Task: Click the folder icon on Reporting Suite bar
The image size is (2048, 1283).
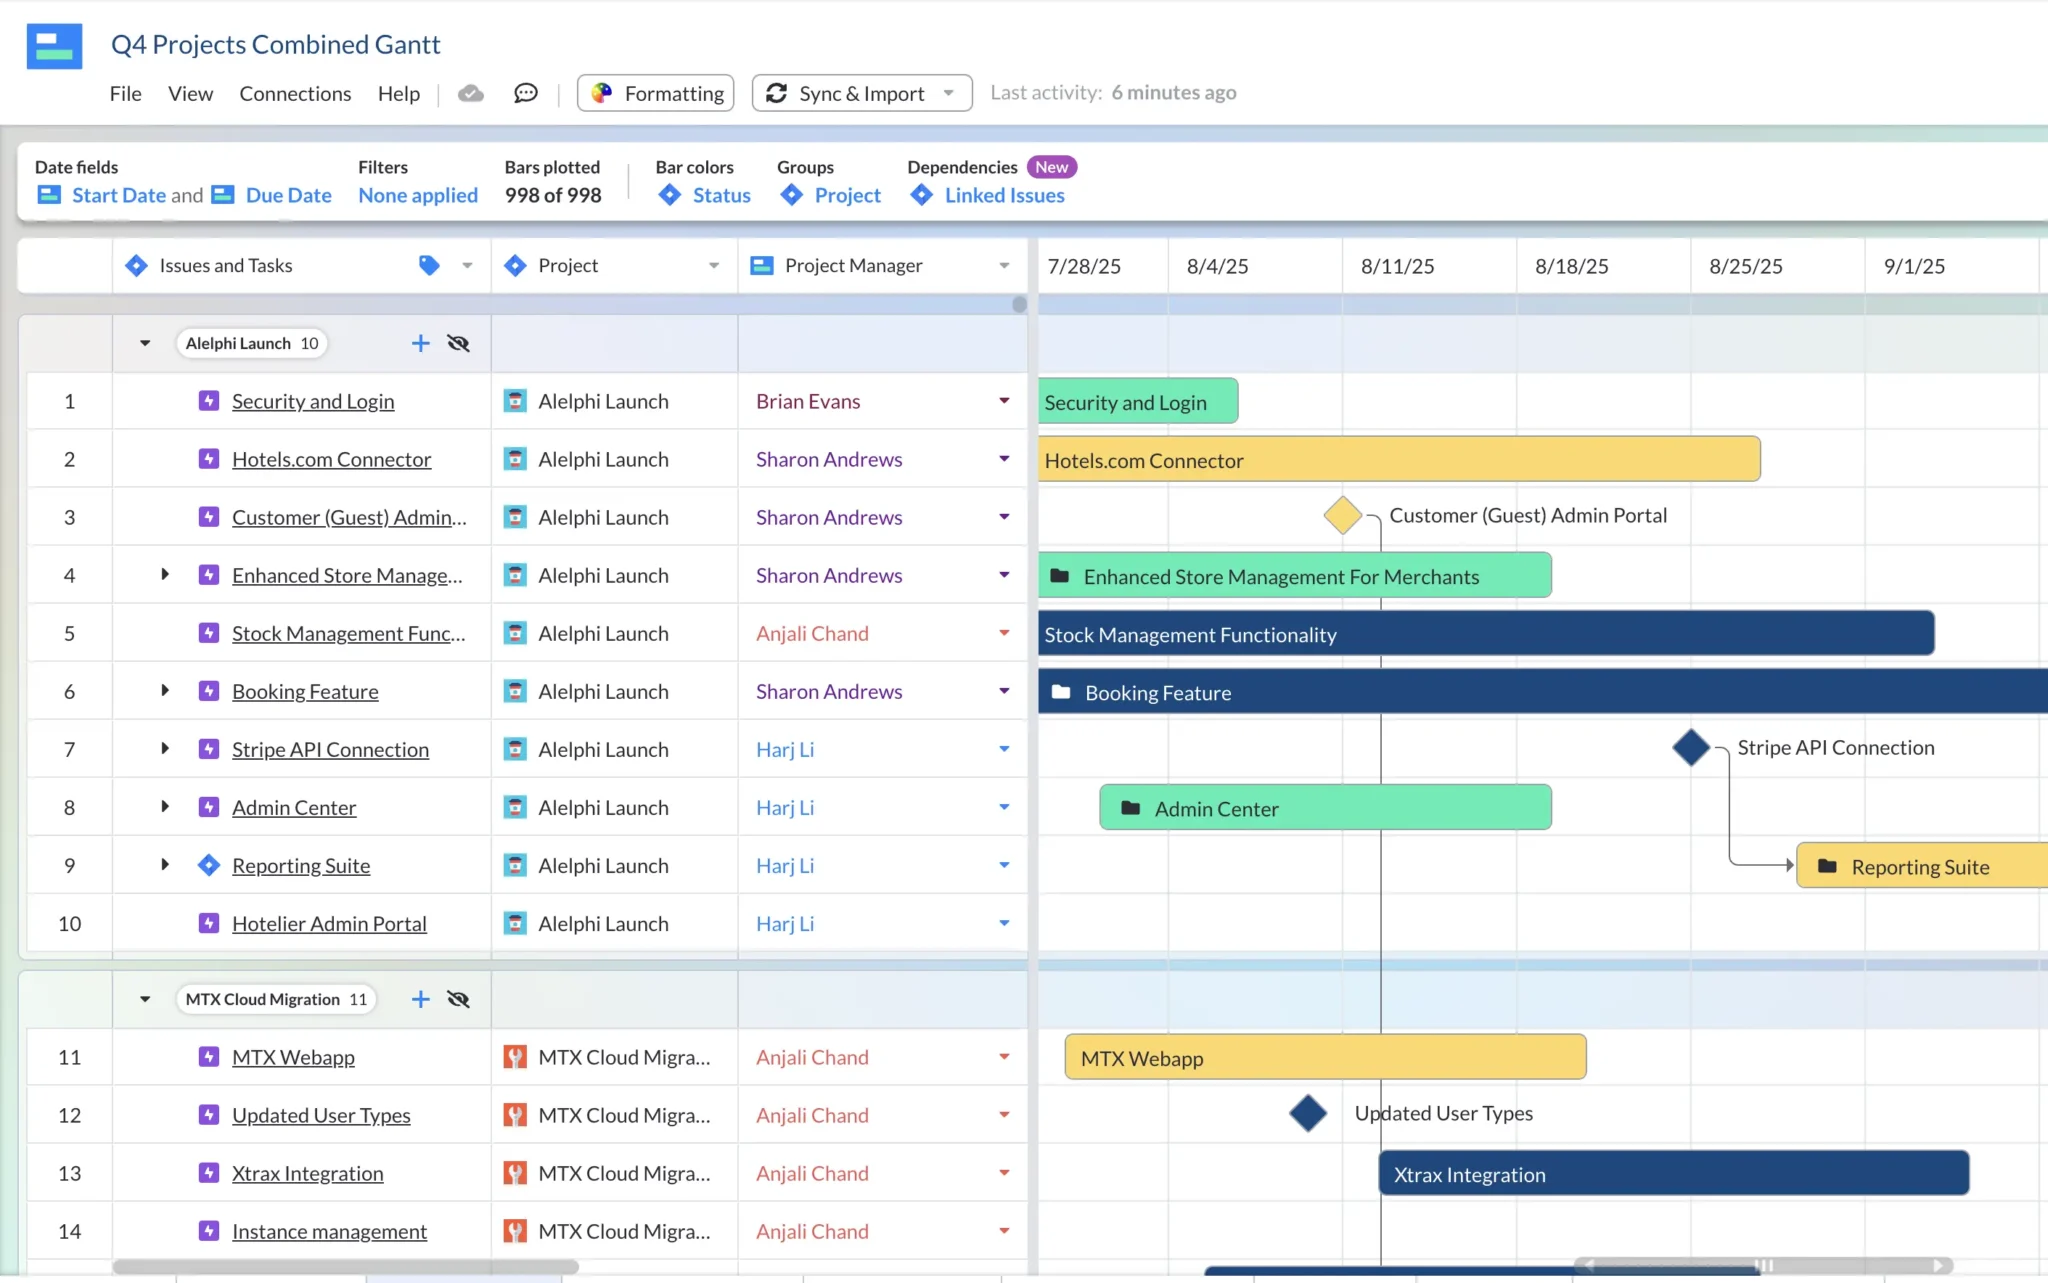Action: click(1827, 866)
